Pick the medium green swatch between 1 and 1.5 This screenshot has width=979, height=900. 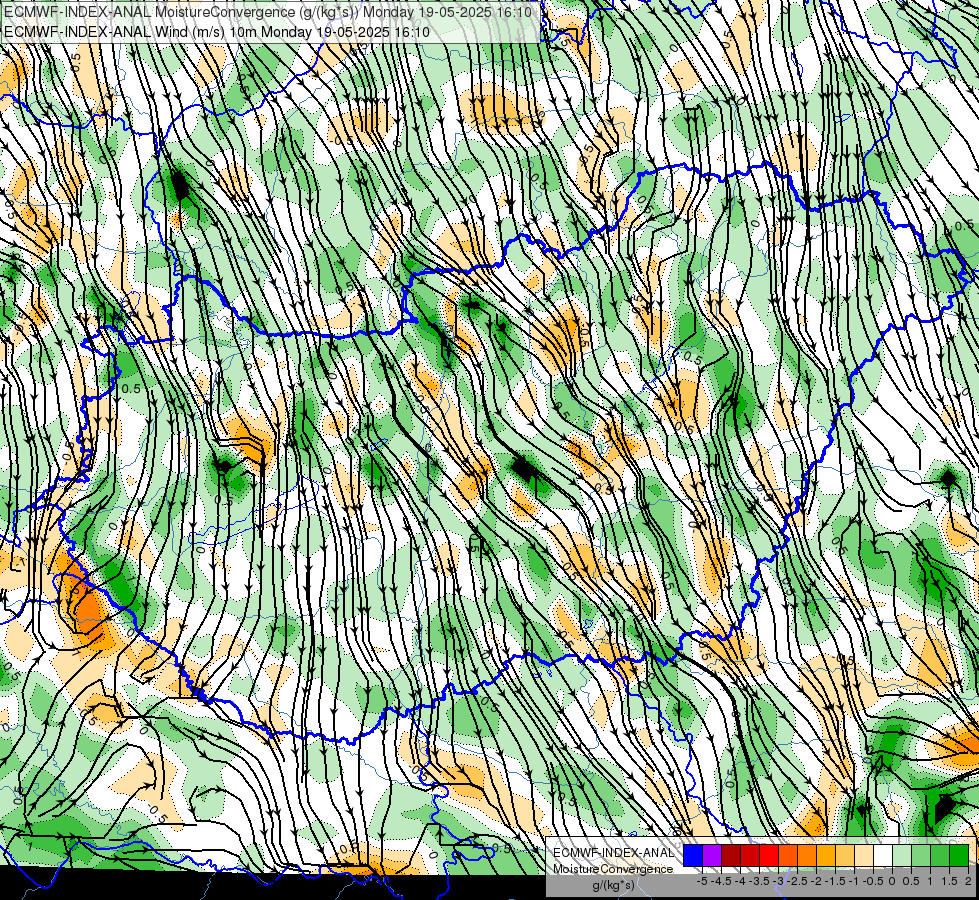coord(940,856)
